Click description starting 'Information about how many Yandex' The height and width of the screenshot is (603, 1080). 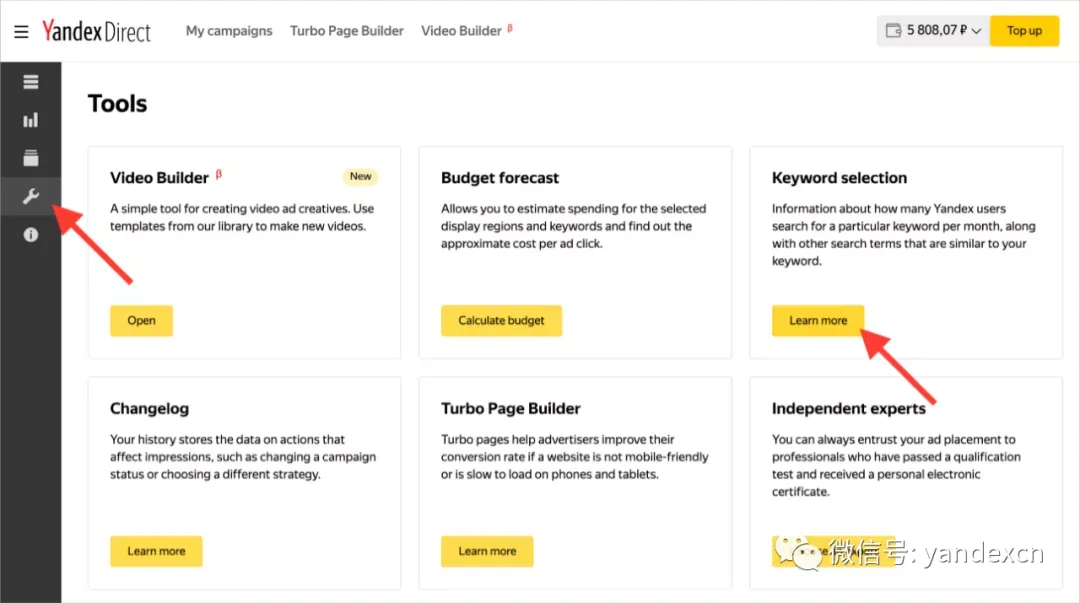pyautogui.click(x=904, y=235)
